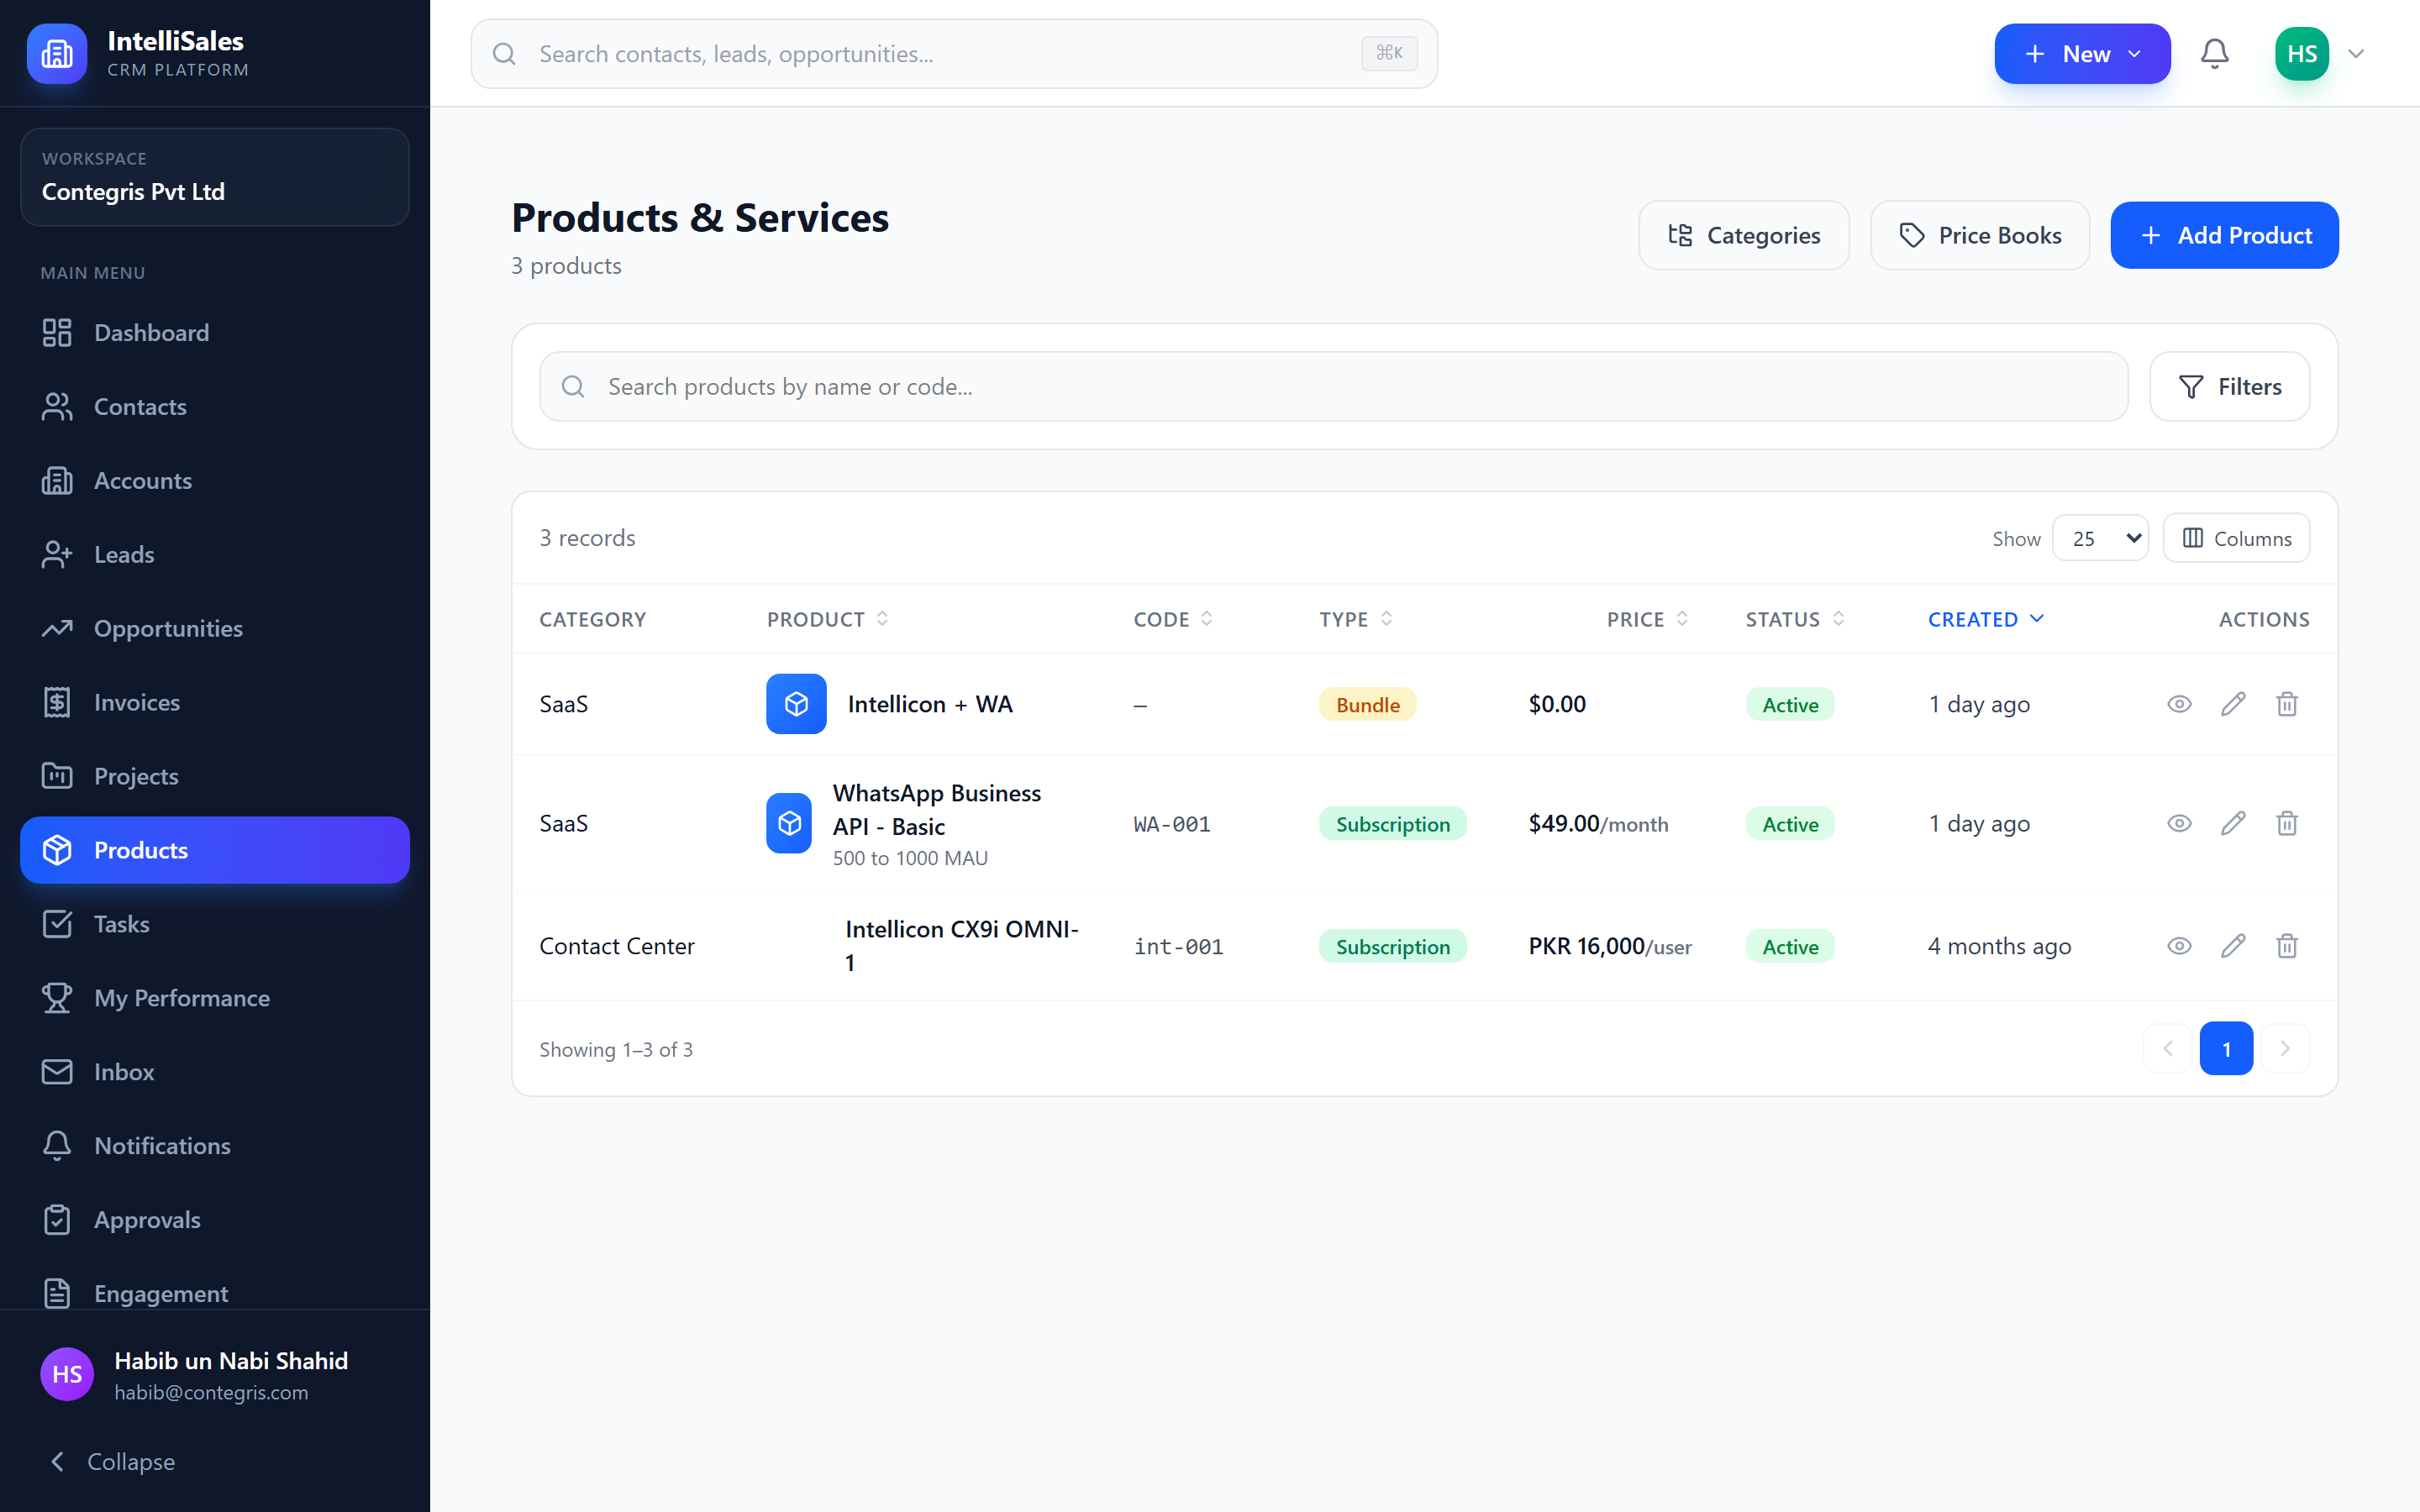
Task: Click the global search magnifier icon
Action: click(504, 54)
